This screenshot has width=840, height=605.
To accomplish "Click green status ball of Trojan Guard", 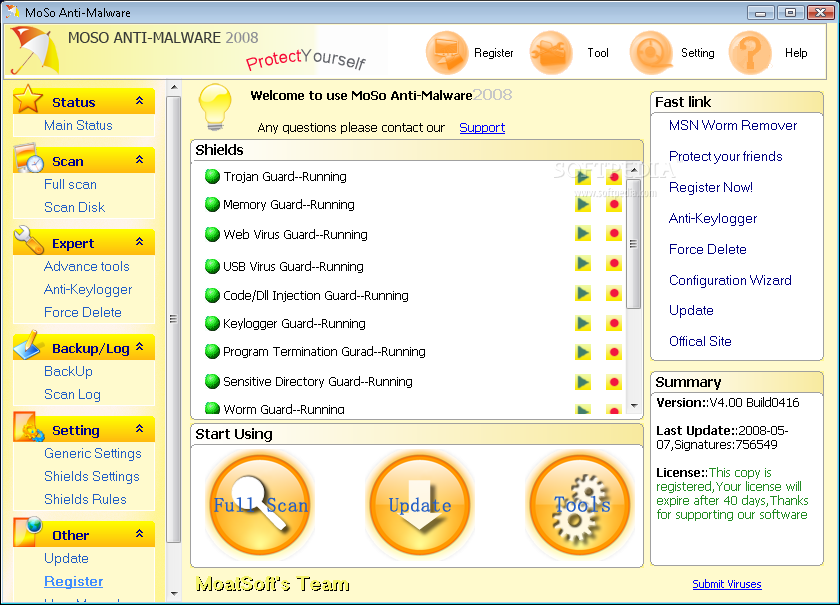I will pyautogui.click(x=212, y=176).
